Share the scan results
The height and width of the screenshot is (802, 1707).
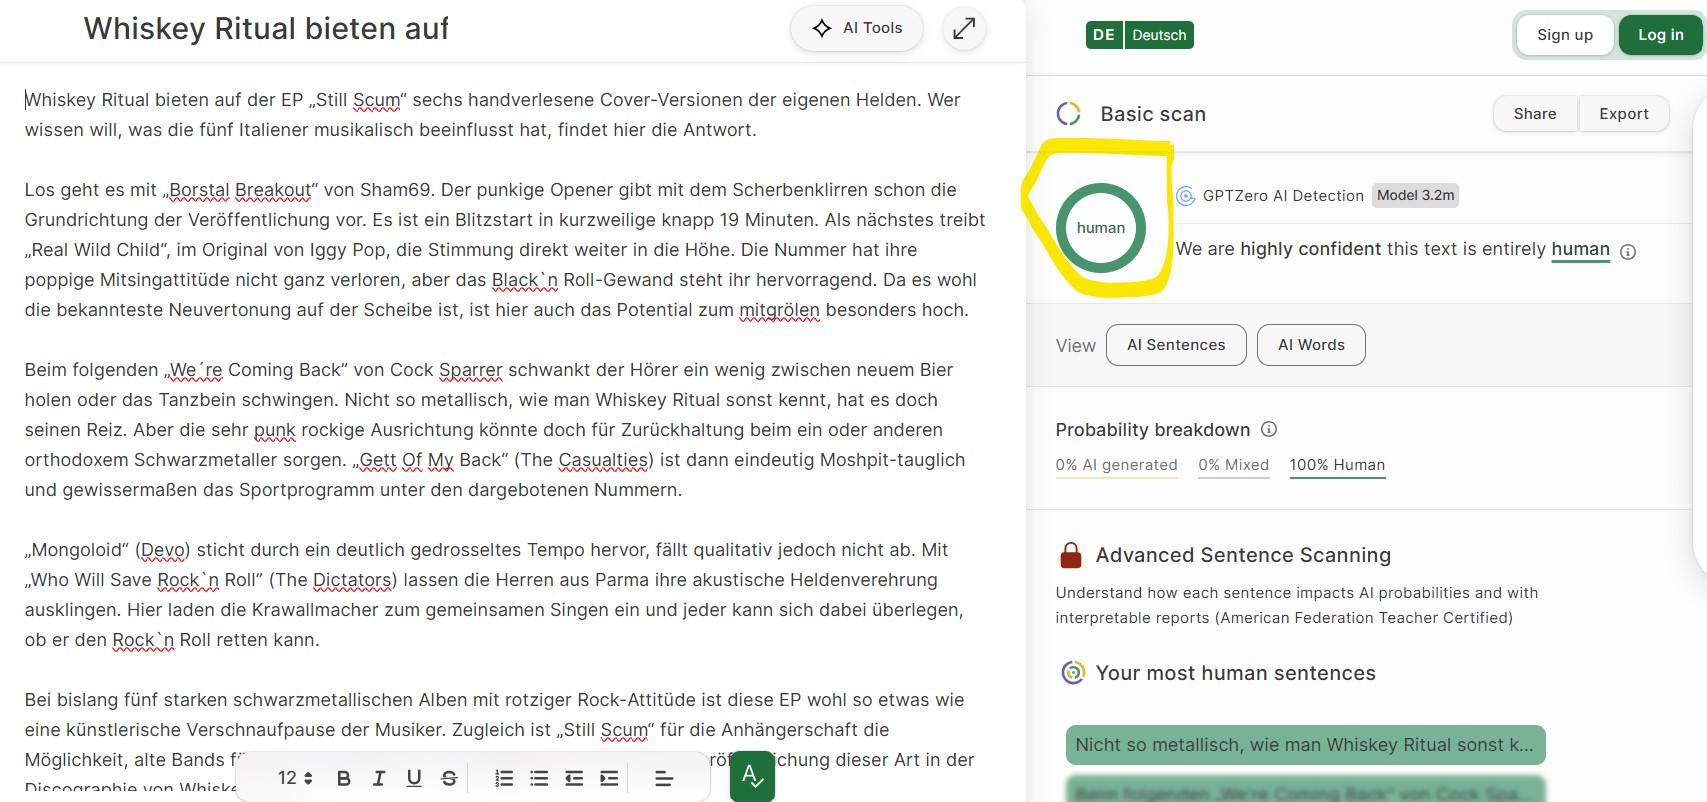[x=1534, y=114]
